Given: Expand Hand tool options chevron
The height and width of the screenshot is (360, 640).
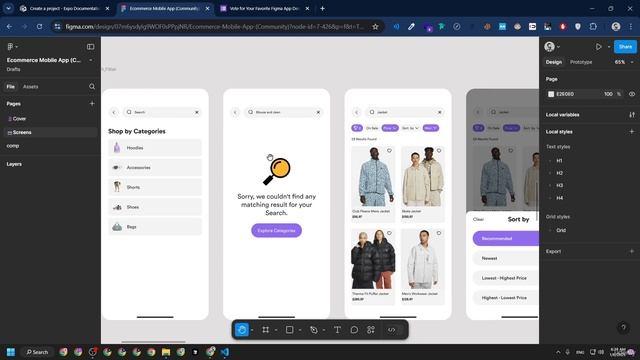Looking at the screenshot, I should click(x=252, y=330).
